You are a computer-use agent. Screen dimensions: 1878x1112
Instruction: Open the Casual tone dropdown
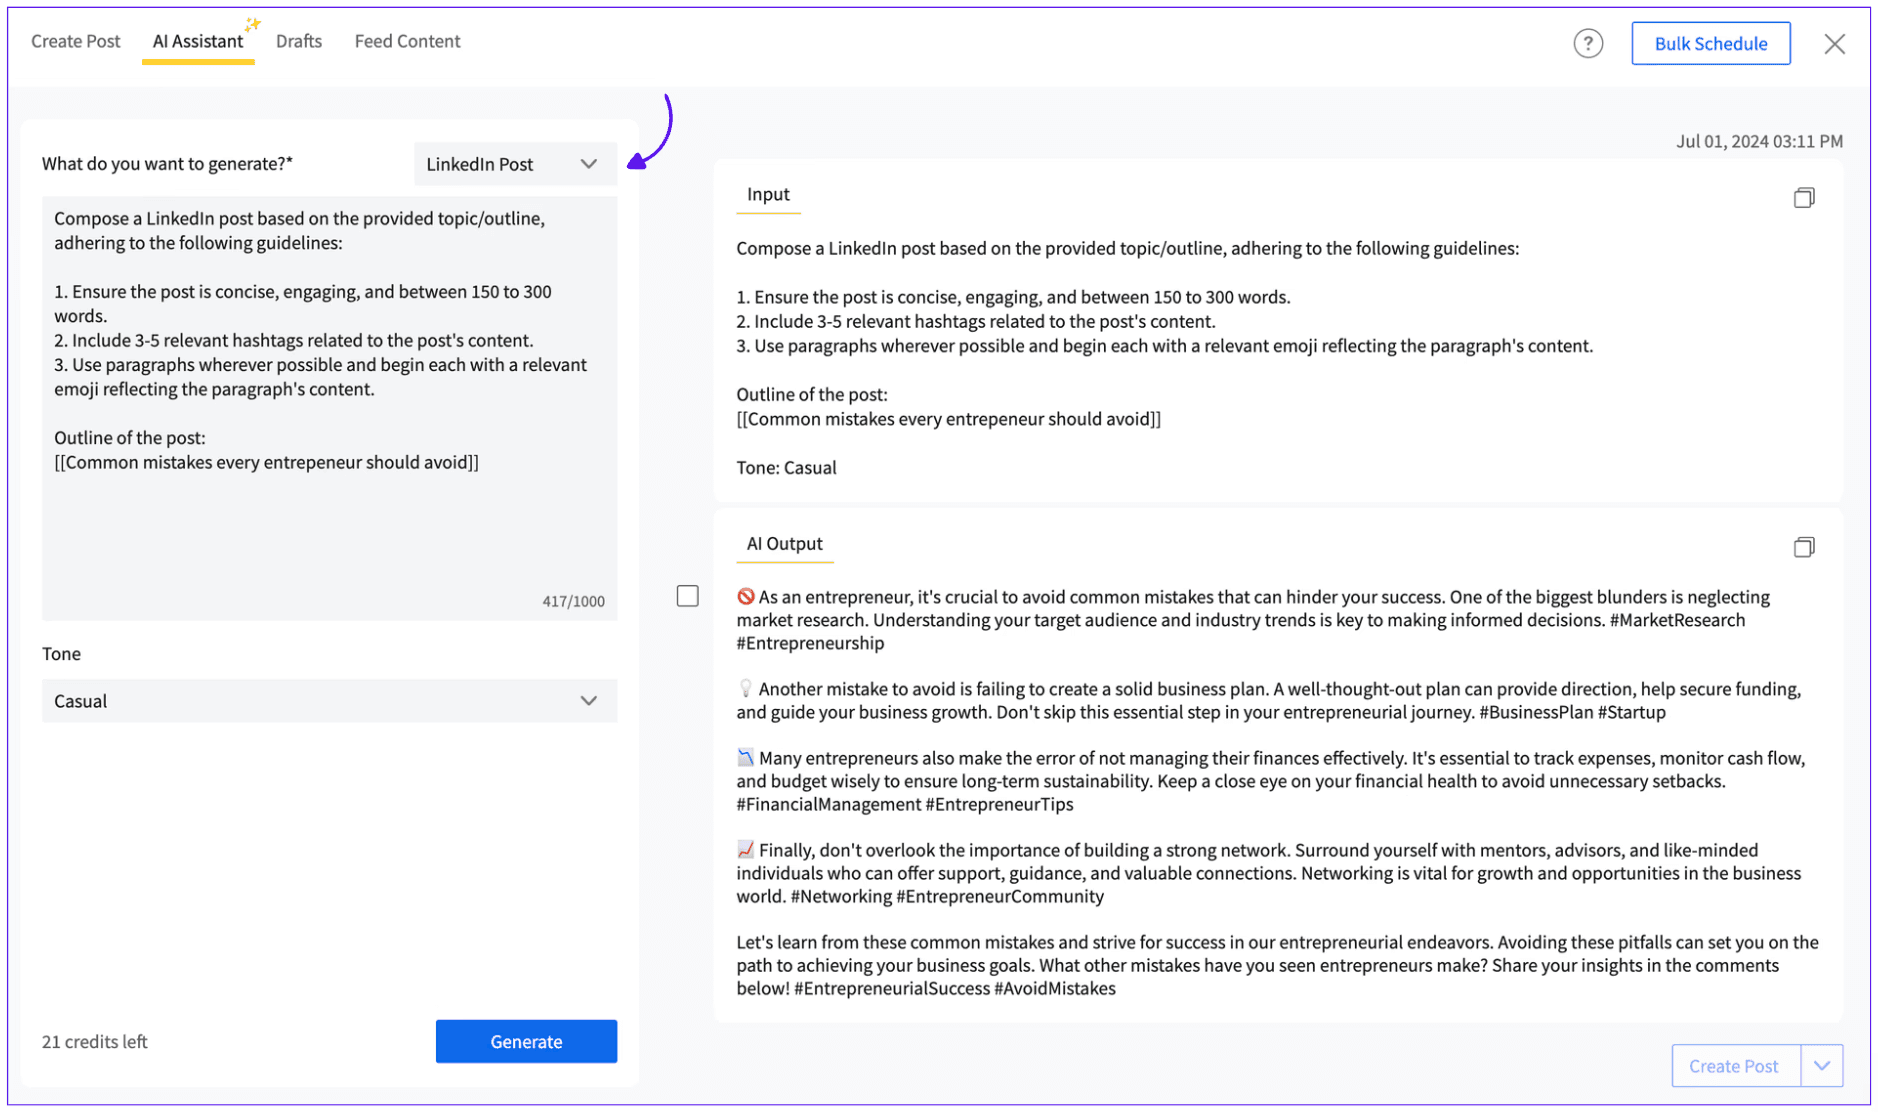click(x=329, y=701)
